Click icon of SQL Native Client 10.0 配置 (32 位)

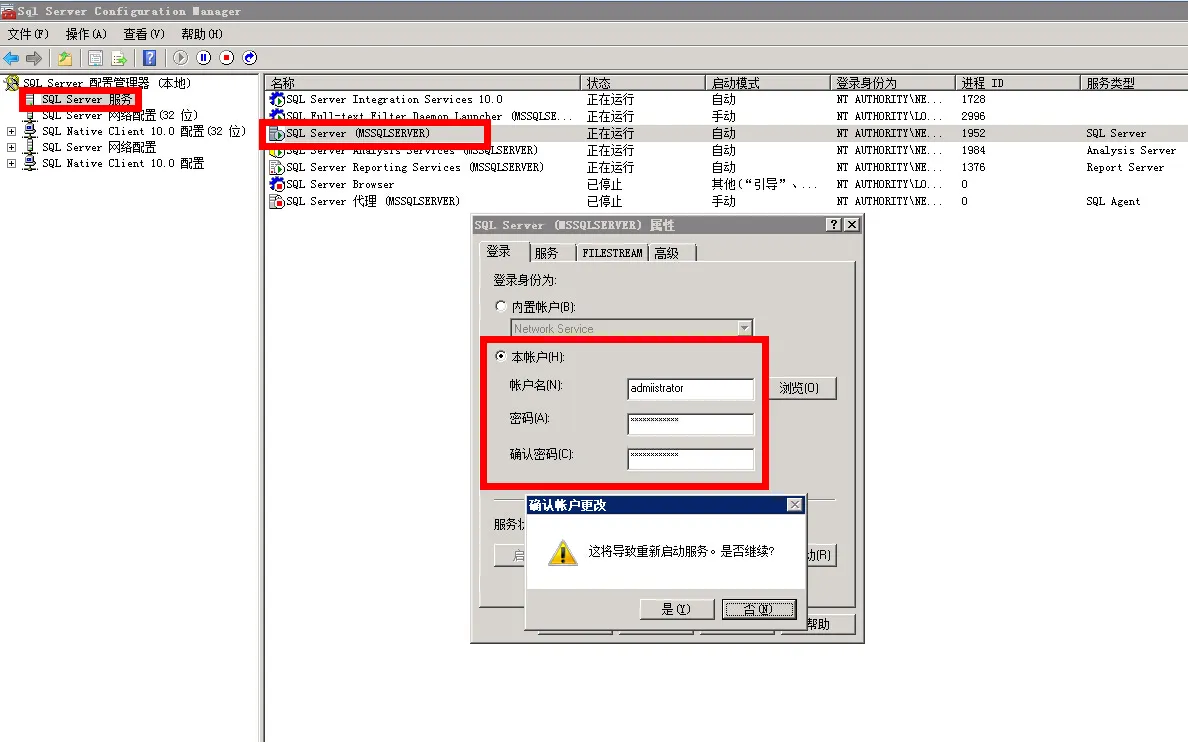click(x=30, y=131)
